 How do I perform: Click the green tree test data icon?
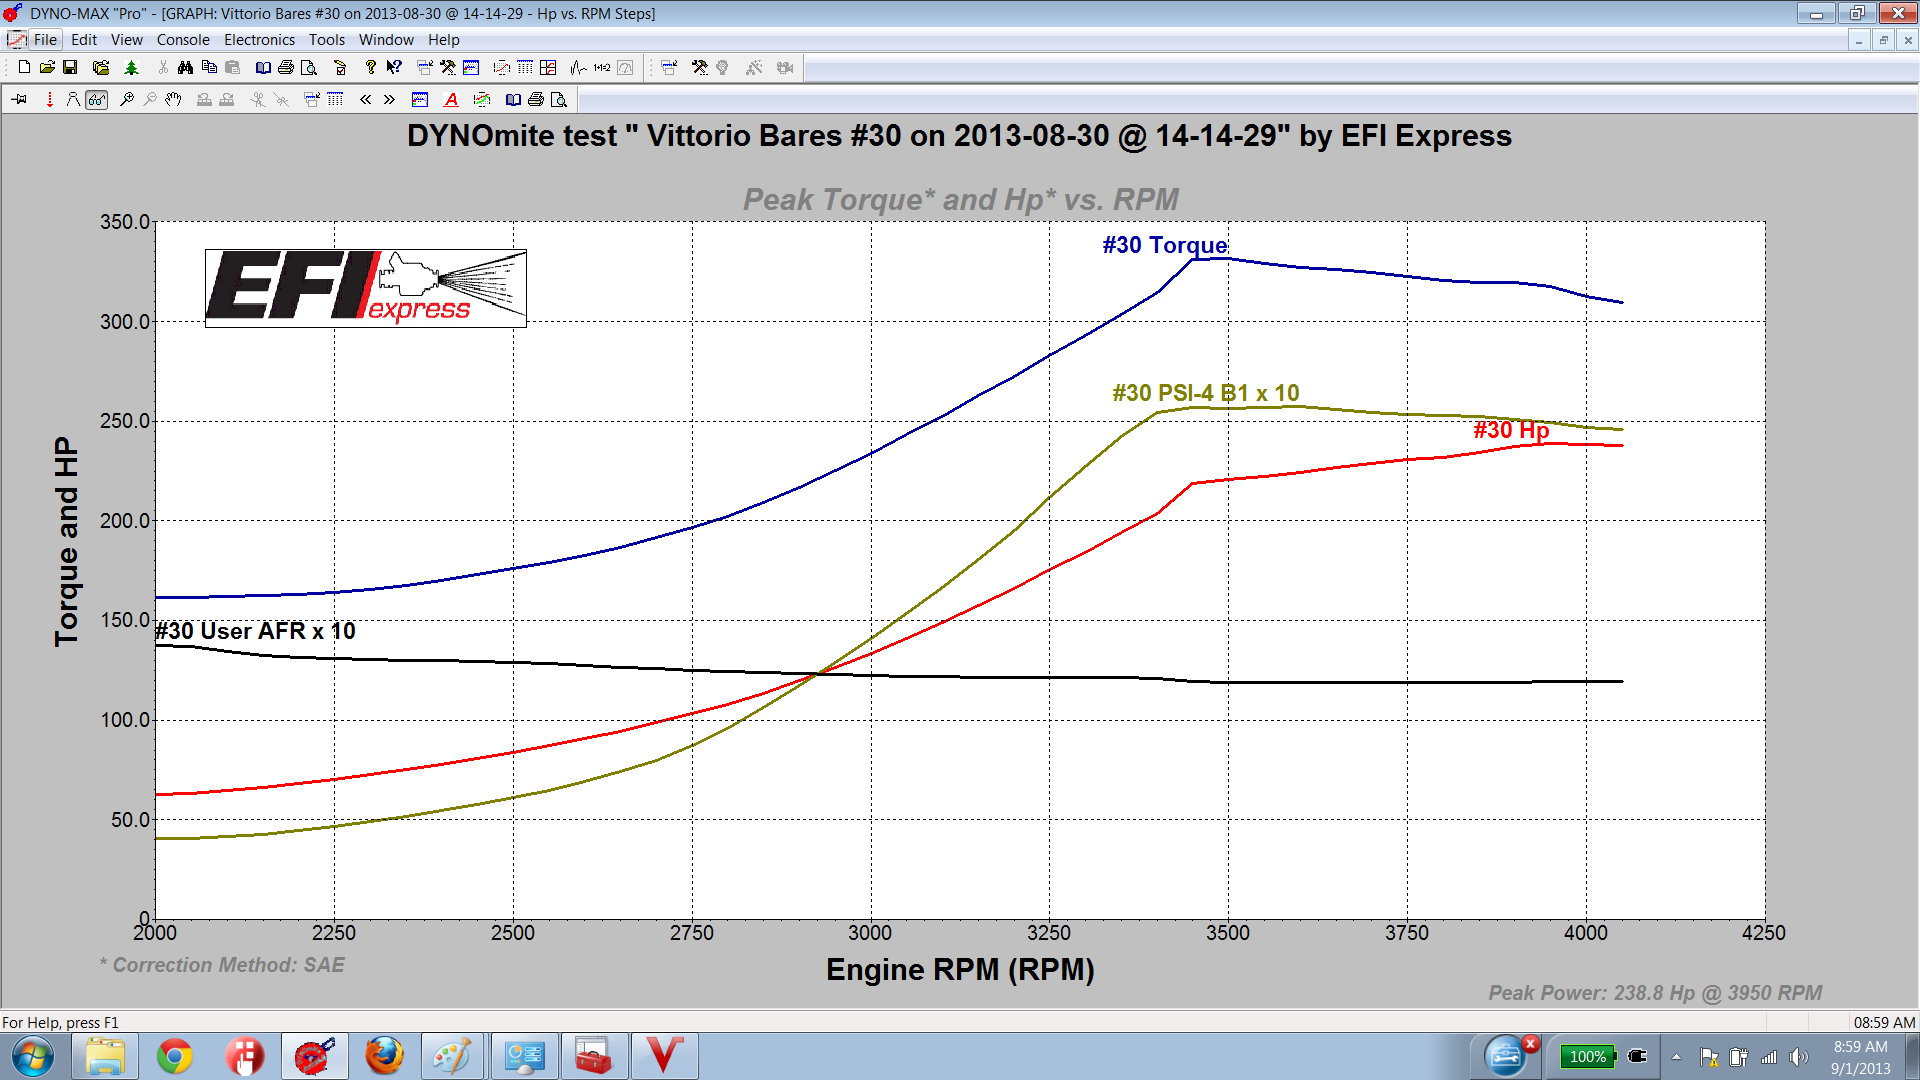(131, 68)
